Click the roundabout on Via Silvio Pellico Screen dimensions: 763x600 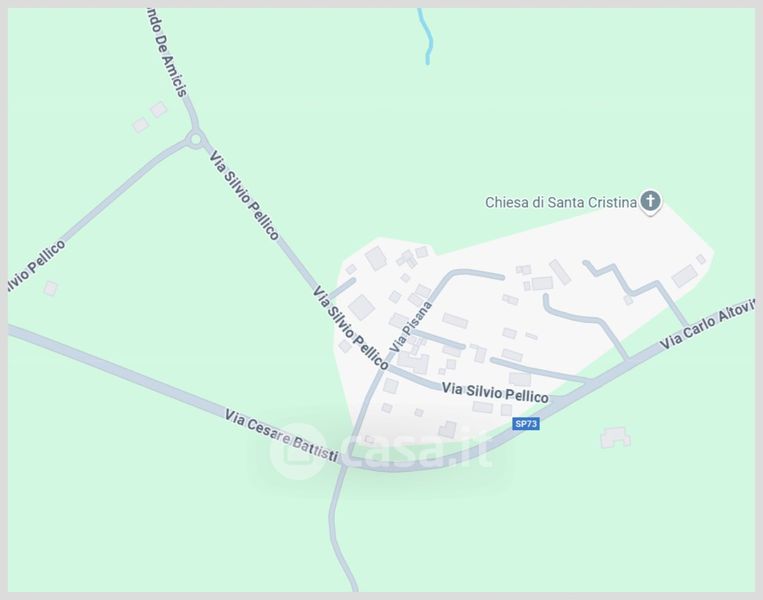[196, 140]
